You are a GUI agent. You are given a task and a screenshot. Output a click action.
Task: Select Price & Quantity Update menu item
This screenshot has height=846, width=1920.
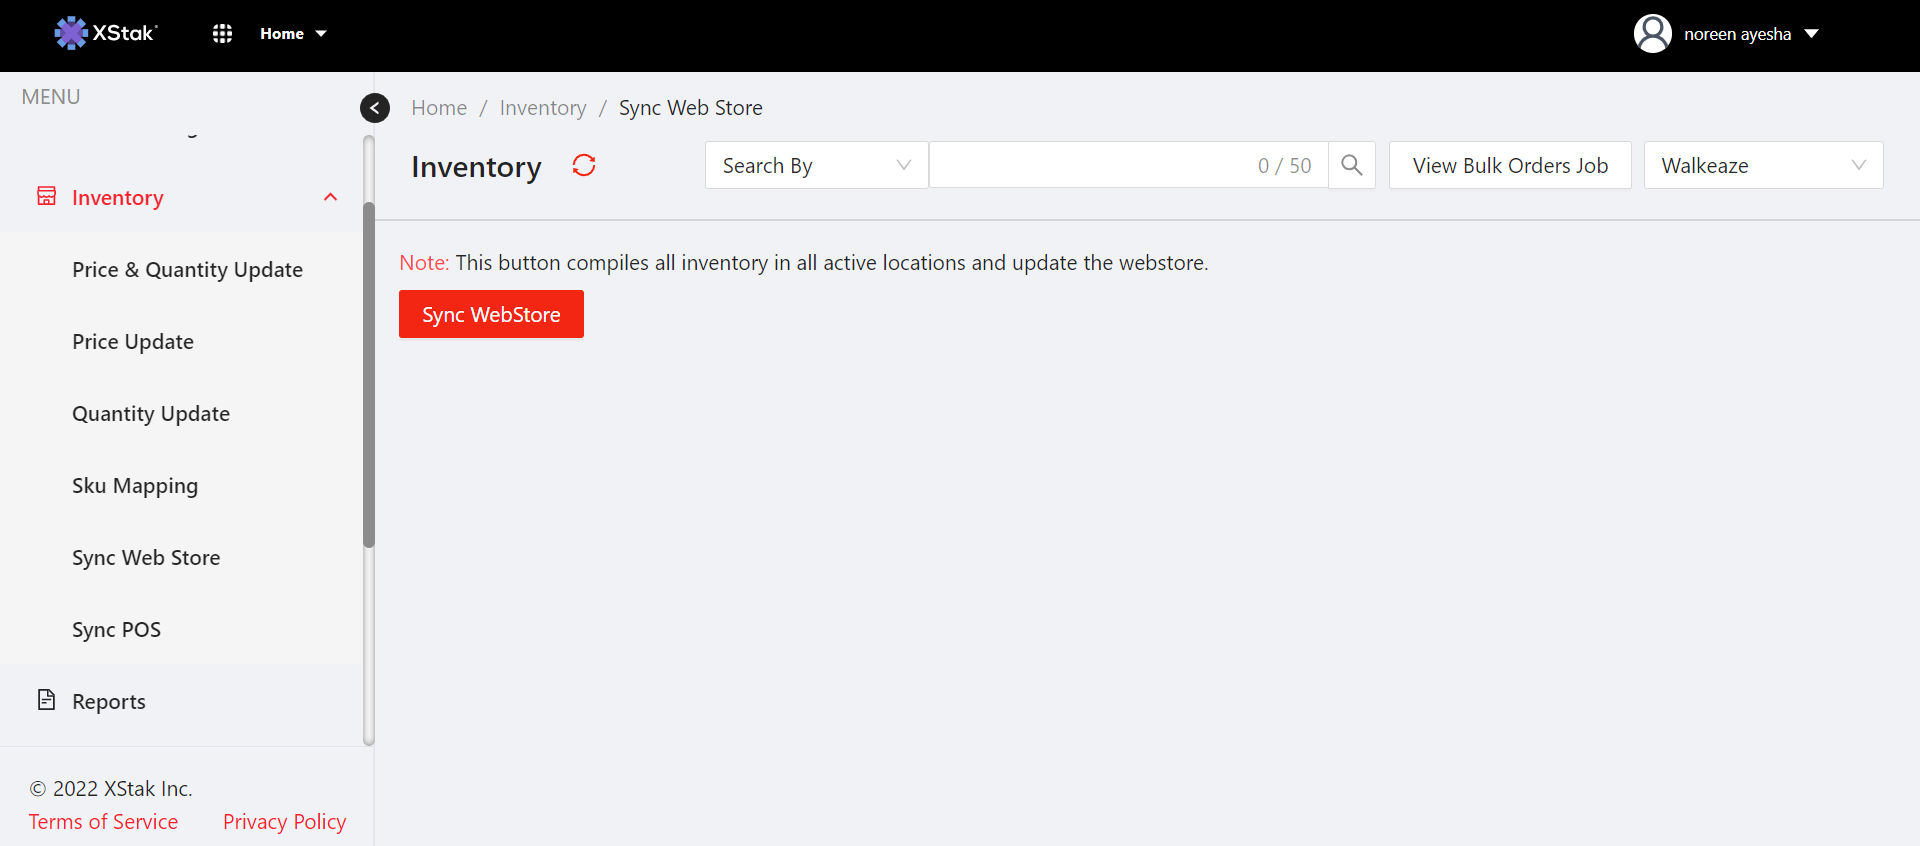[x=187, y=270]
